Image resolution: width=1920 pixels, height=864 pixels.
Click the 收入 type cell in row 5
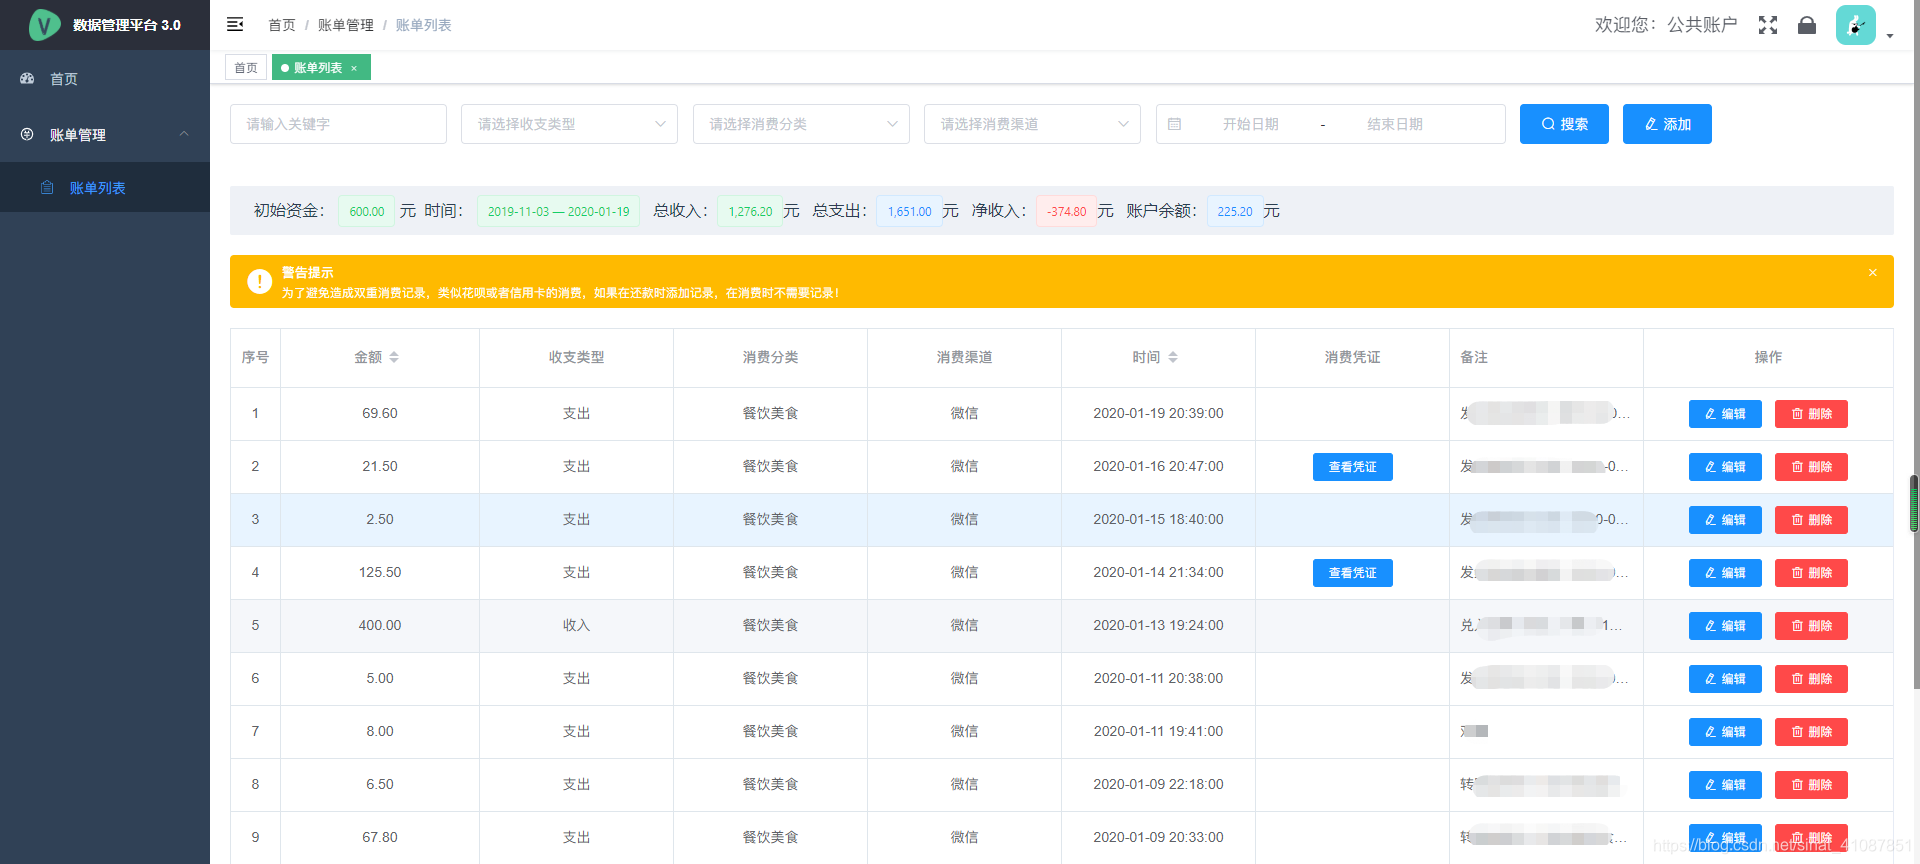576,626
